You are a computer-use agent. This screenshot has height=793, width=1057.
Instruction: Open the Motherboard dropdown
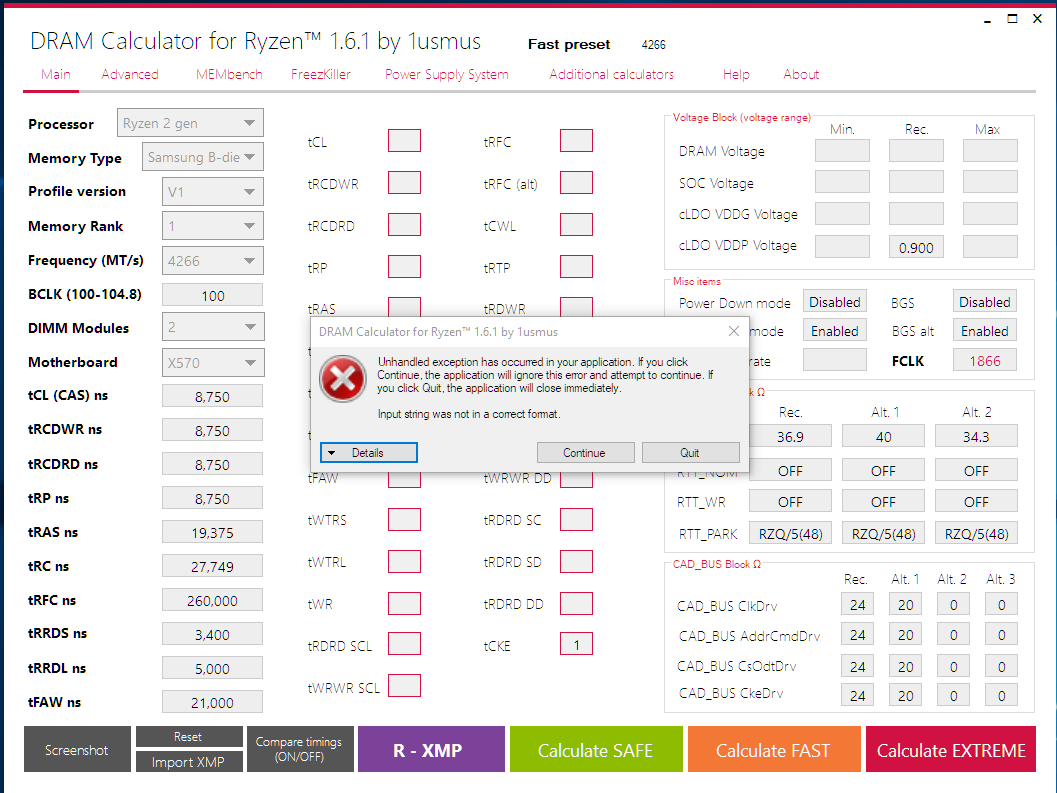[x=213, y=363]
